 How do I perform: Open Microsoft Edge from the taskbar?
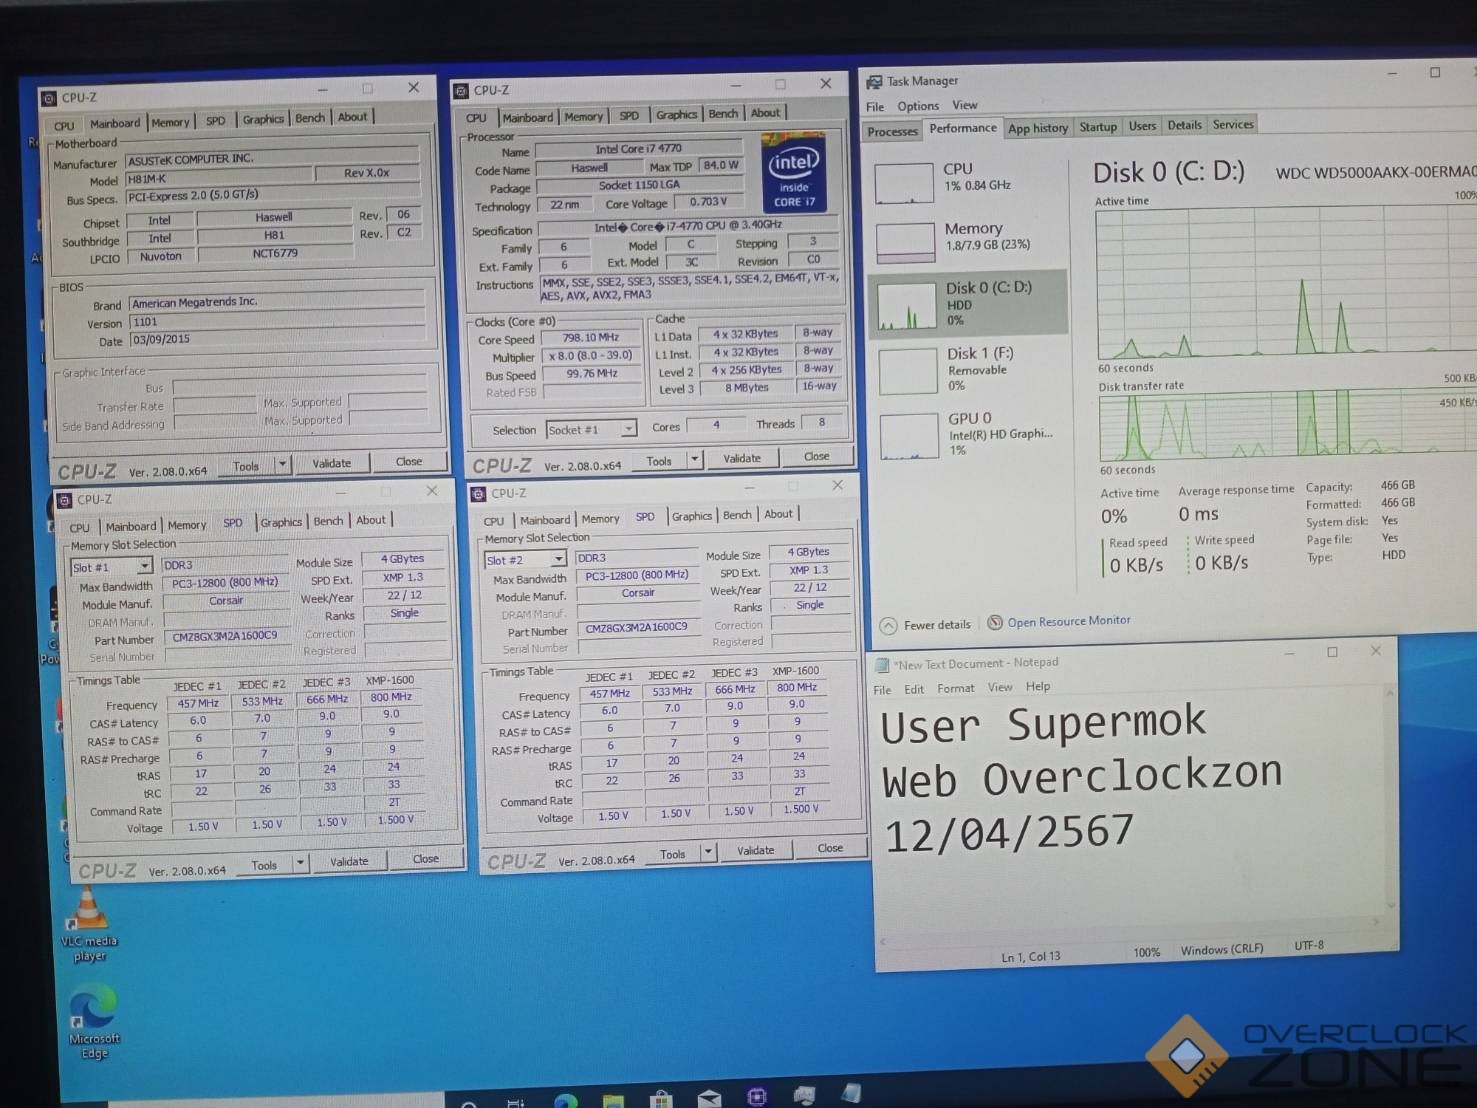pos(565,1101)
